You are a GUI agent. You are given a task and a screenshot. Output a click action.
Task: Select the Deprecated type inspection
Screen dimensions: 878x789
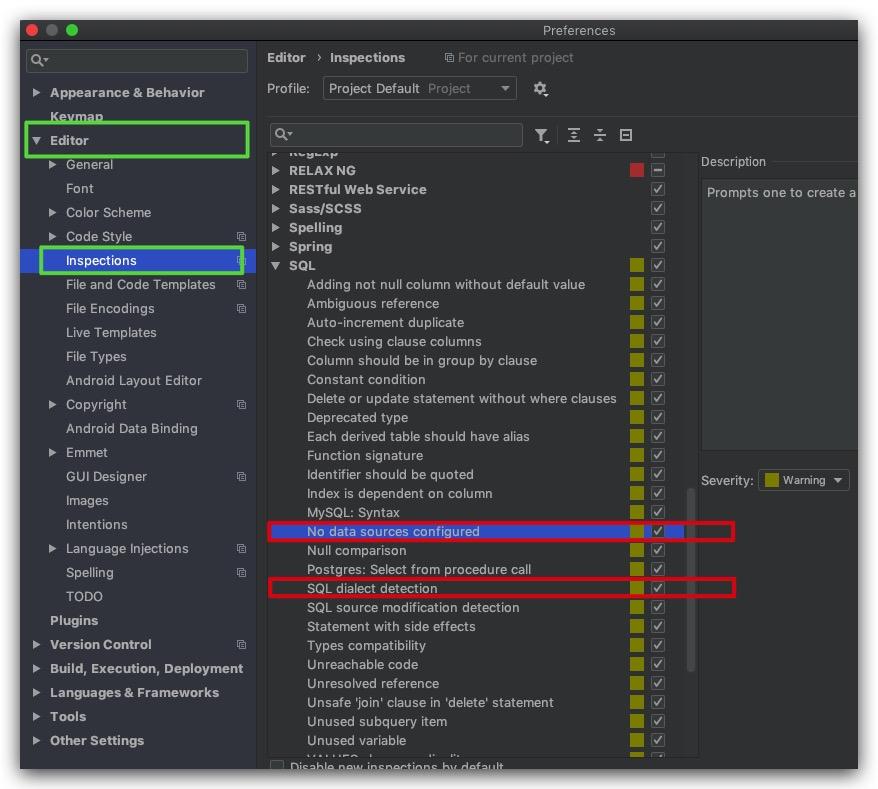[x=357, y=418]
